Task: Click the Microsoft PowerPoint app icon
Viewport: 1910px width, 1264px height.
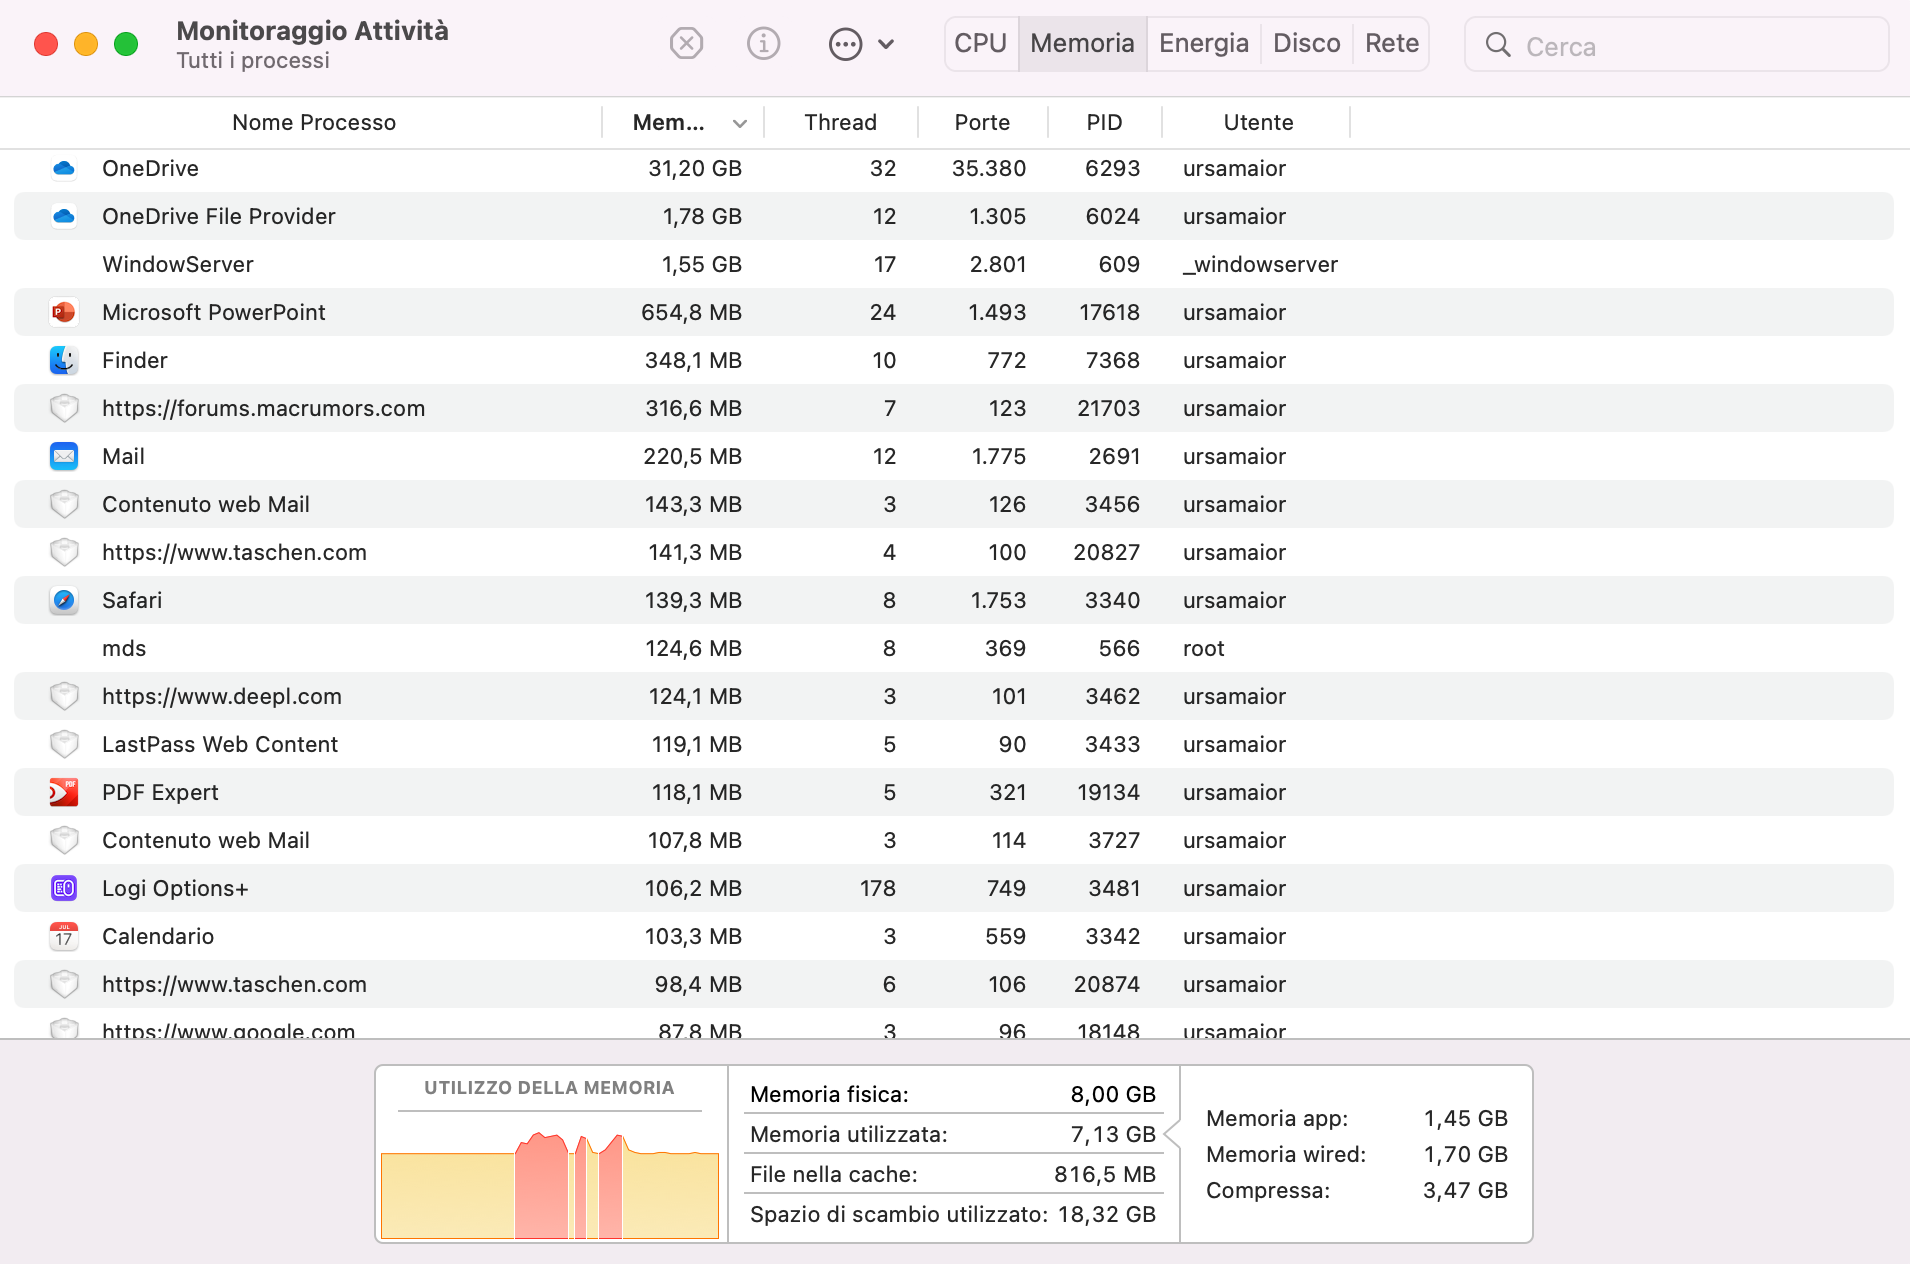Action: tap(64, 312)
